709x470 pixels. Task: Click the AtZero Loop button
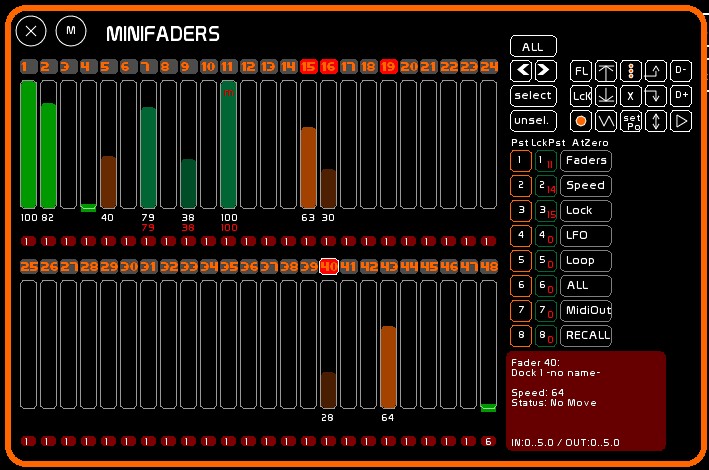[586, 261]
